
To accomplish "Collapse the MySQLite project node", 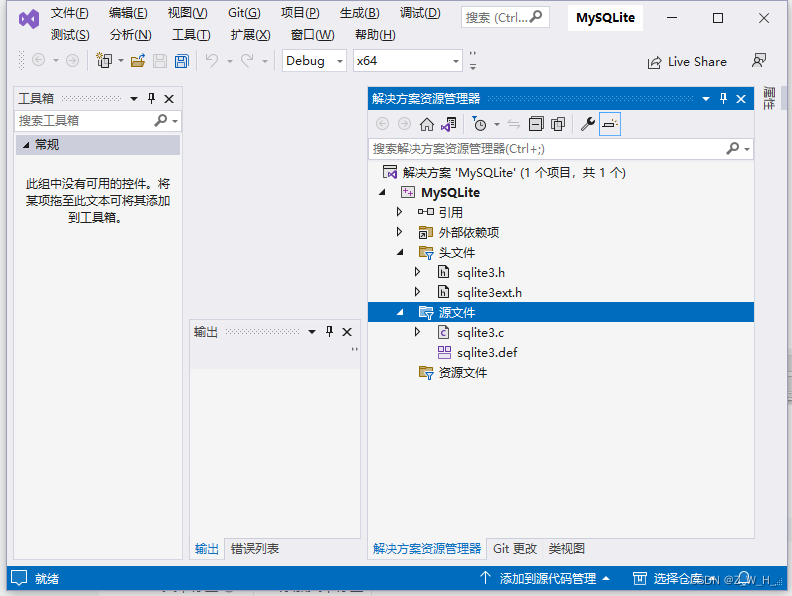I will click(382, 192).
